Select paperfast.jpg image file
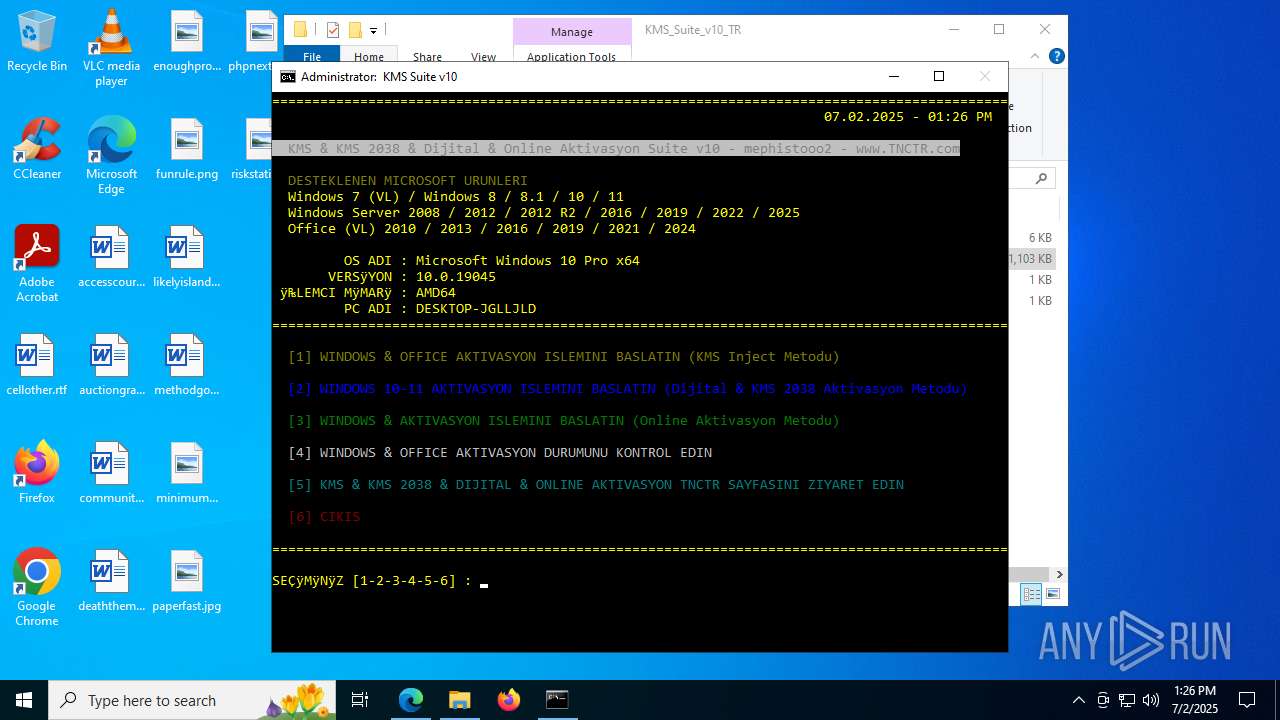 point(187,581)
